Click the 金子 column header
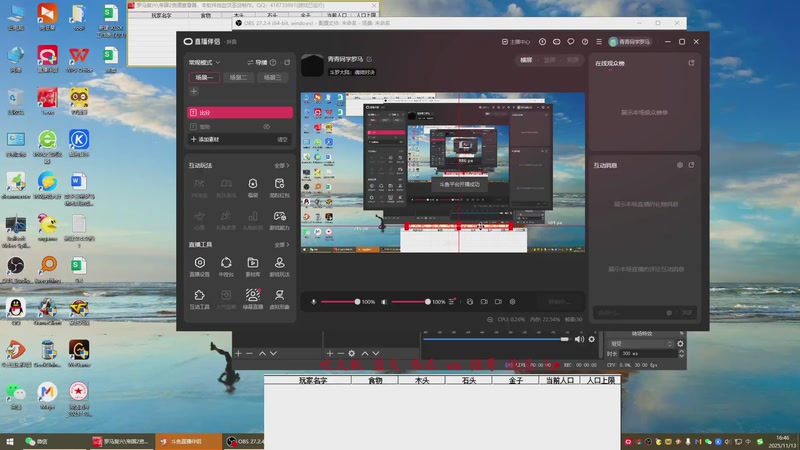Screen dimensions: 800x450 [516, 380]
